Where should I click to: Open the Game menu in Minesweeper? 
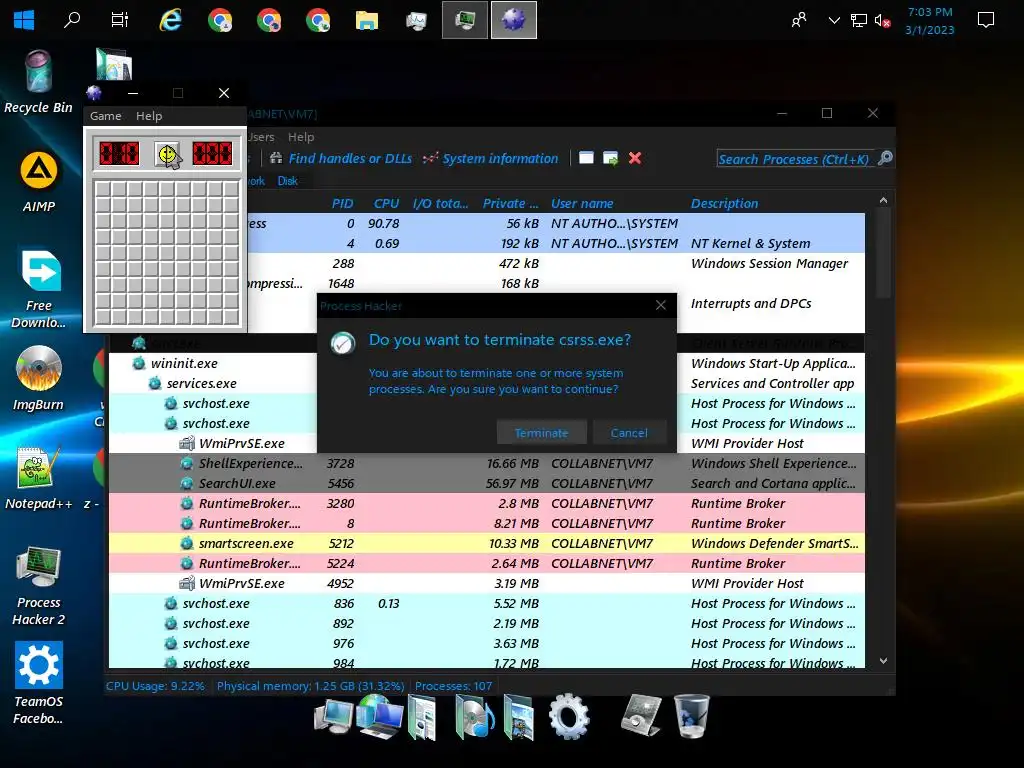pos(106,116)
